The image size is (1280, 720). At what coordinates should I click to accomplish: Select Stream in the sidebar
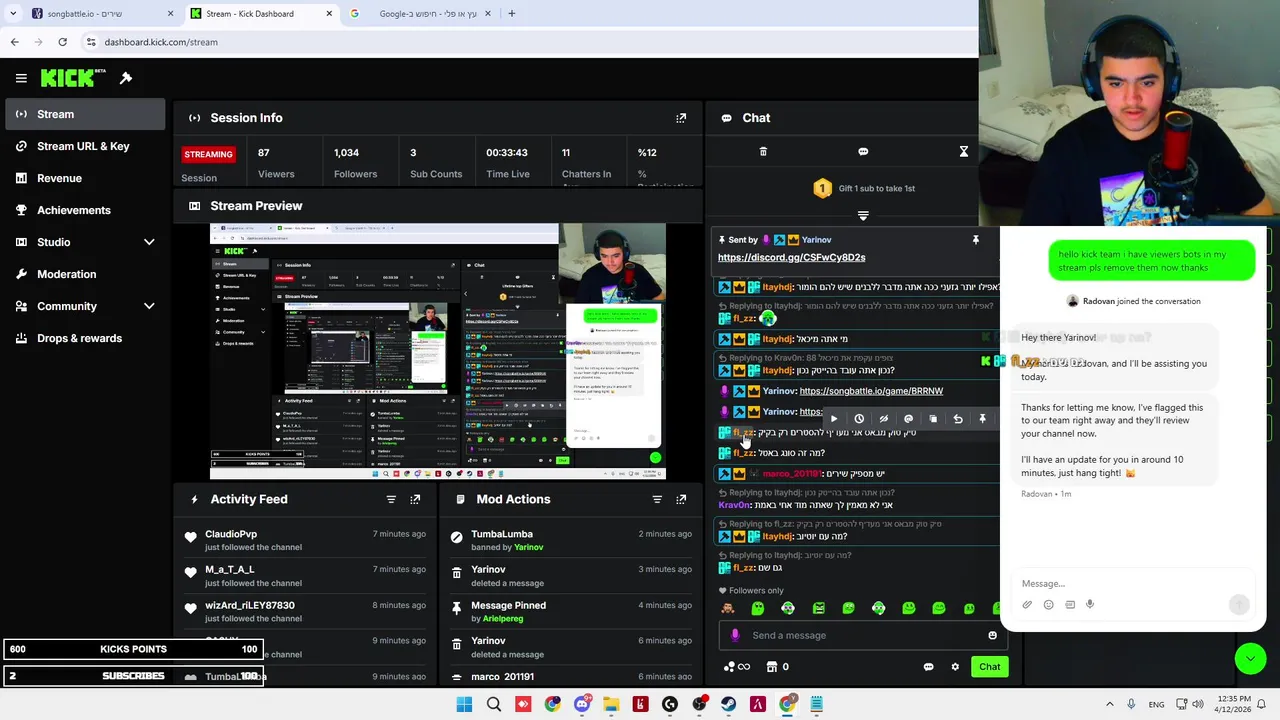[x=83, y=114]
